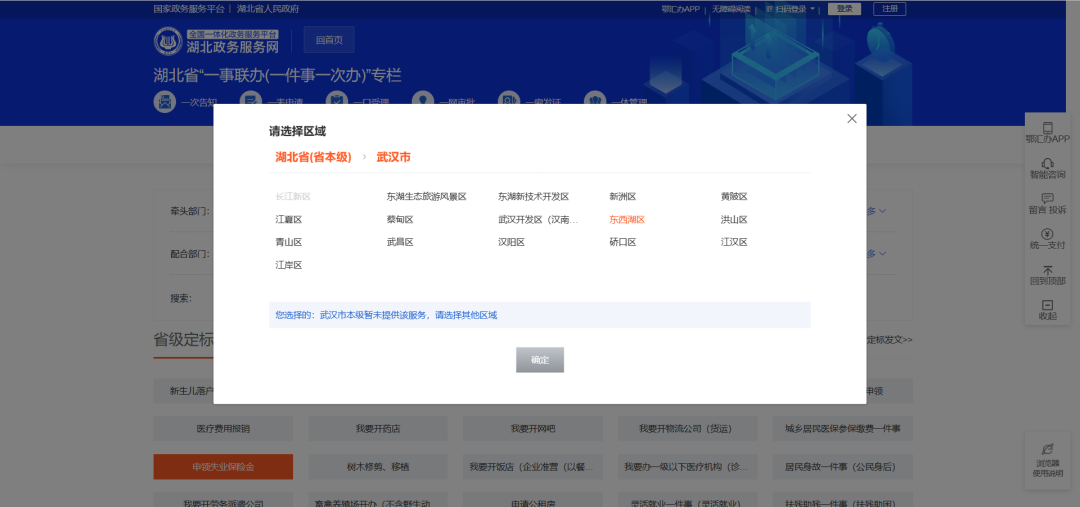Close the region selection dialog
Viewport: 1080px width, 507px height.
852,118
